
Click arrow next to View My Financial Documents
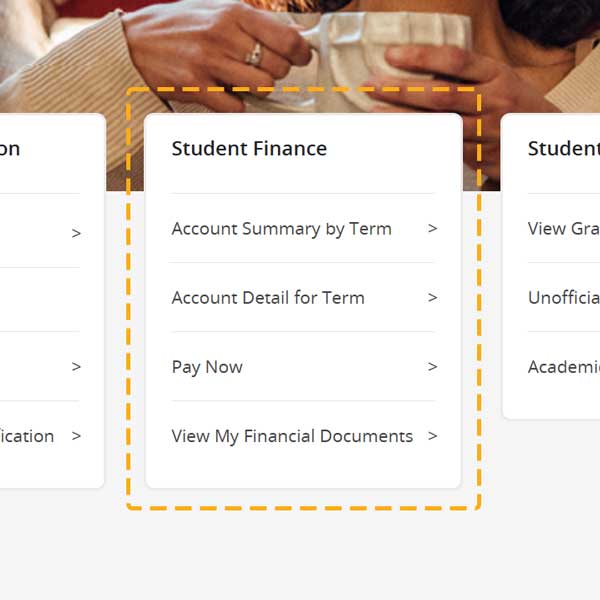432,436
